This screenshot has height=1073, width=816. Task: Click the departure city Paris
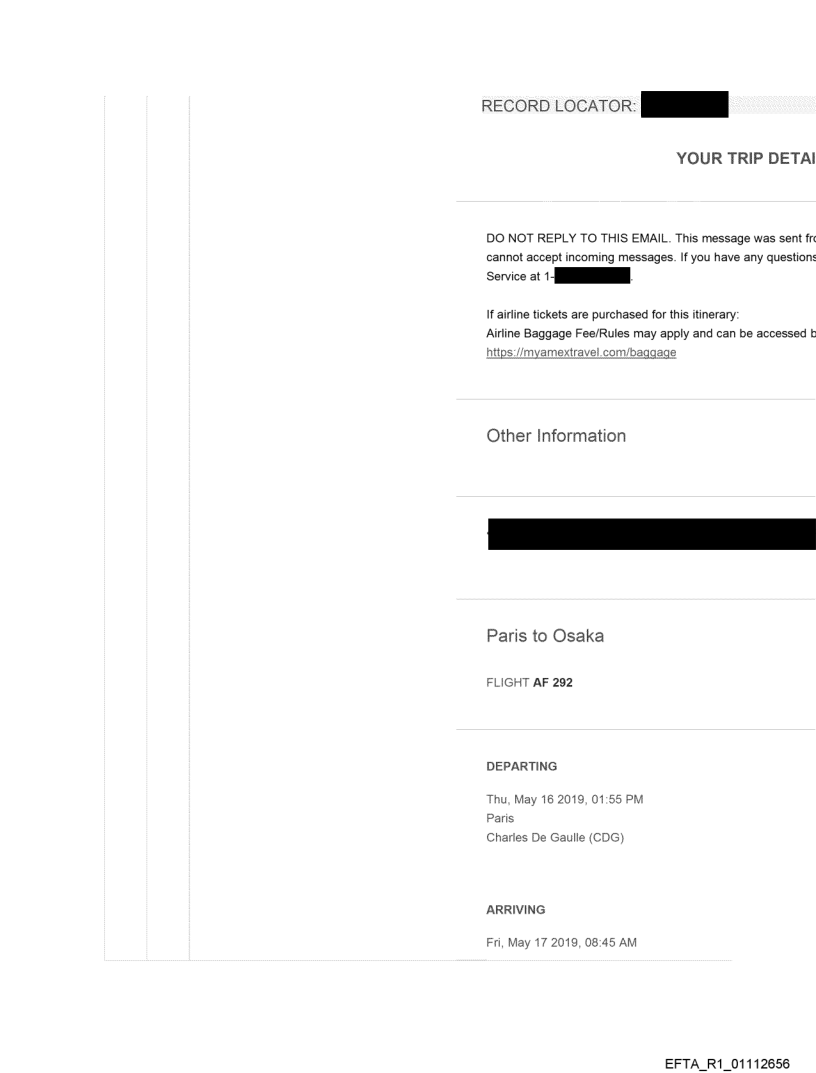point(498,816)
